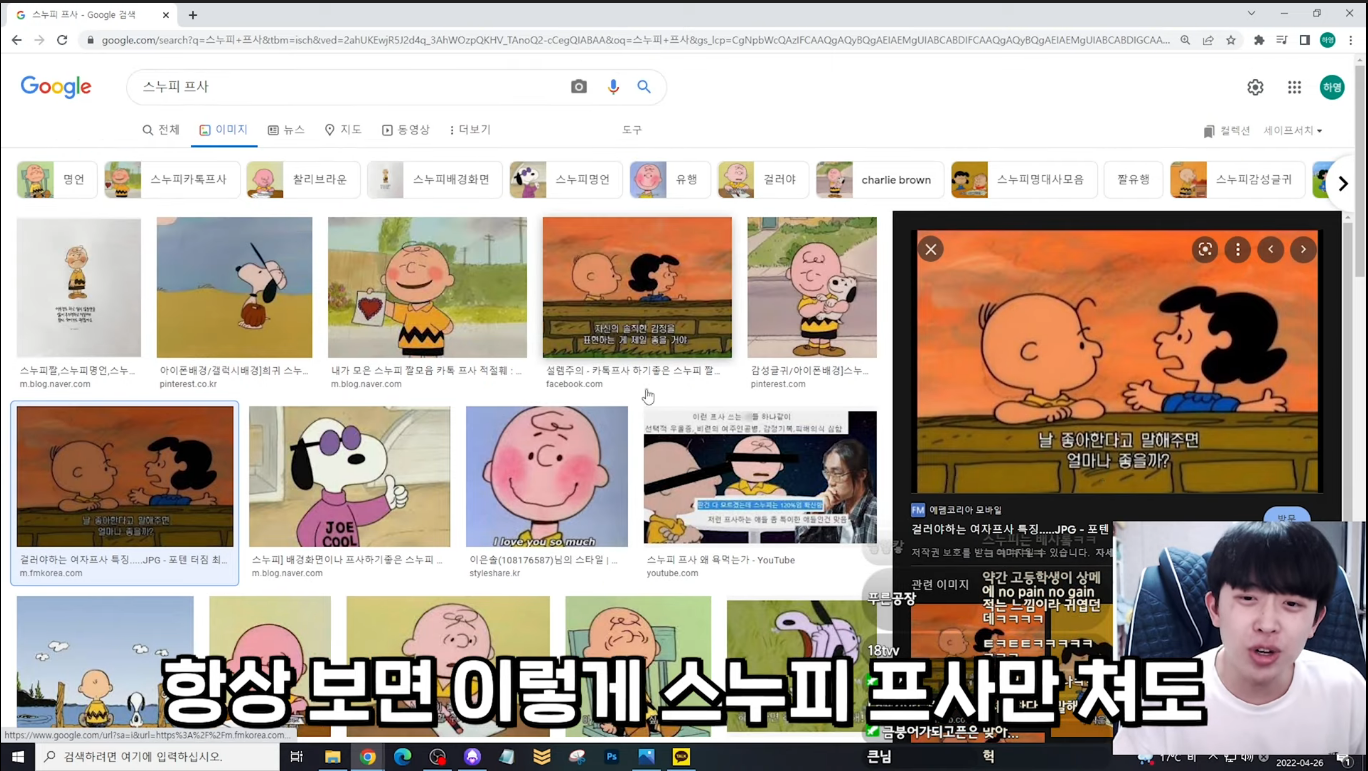Screen dimensions: 1368x771
Task: Select the 걸려야 filter chip
Action: [x=763, y=180]
